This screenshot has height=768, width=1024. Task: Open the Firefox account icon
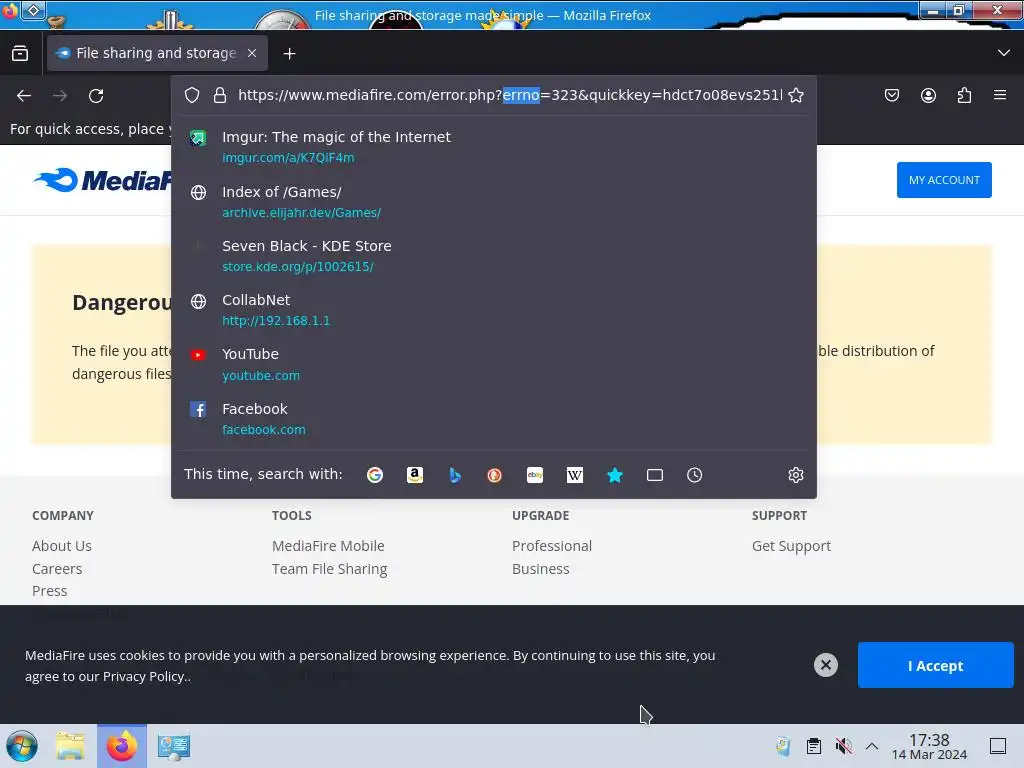(928, 95)
